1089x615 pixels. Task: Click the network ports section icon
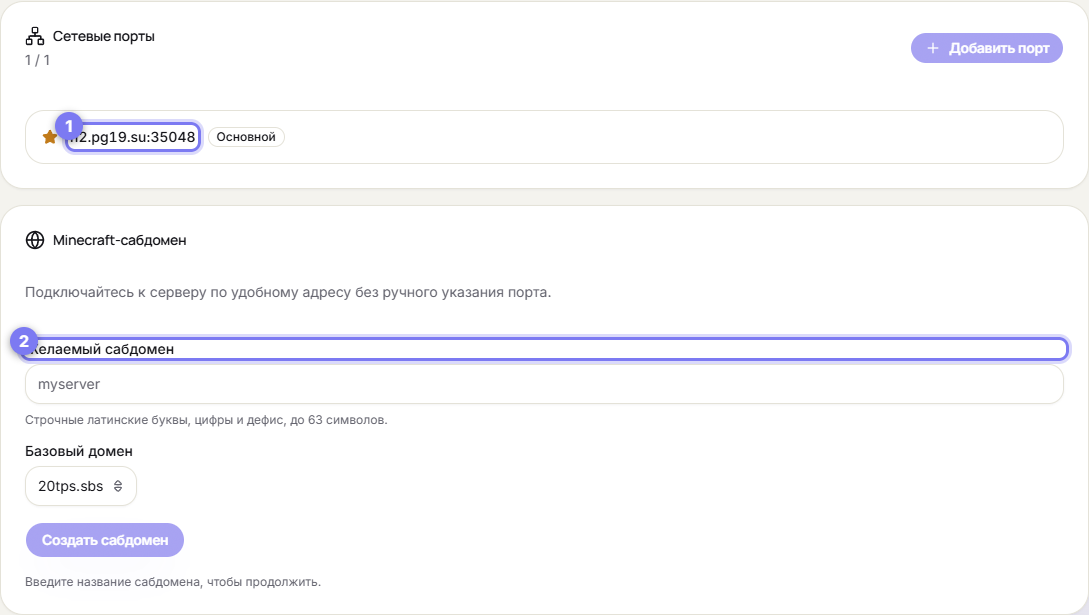click(35, 36)
